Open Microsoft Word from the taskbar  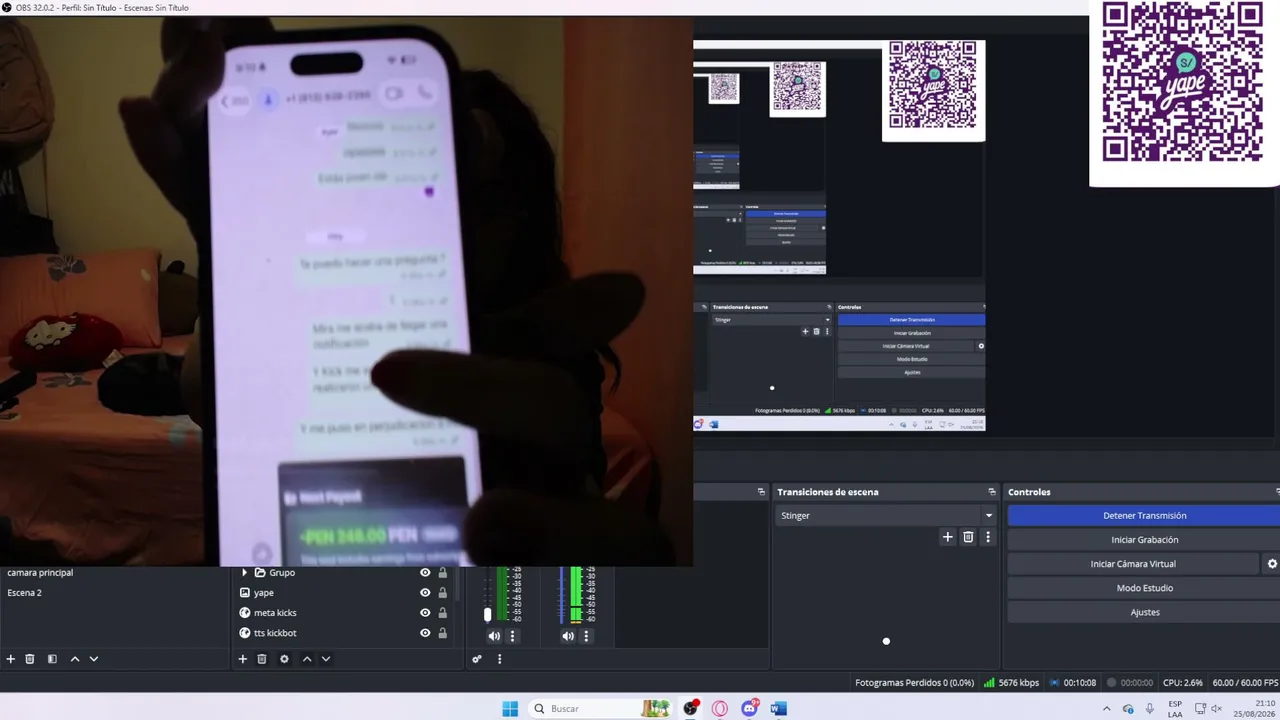click(x=779, y=709)
